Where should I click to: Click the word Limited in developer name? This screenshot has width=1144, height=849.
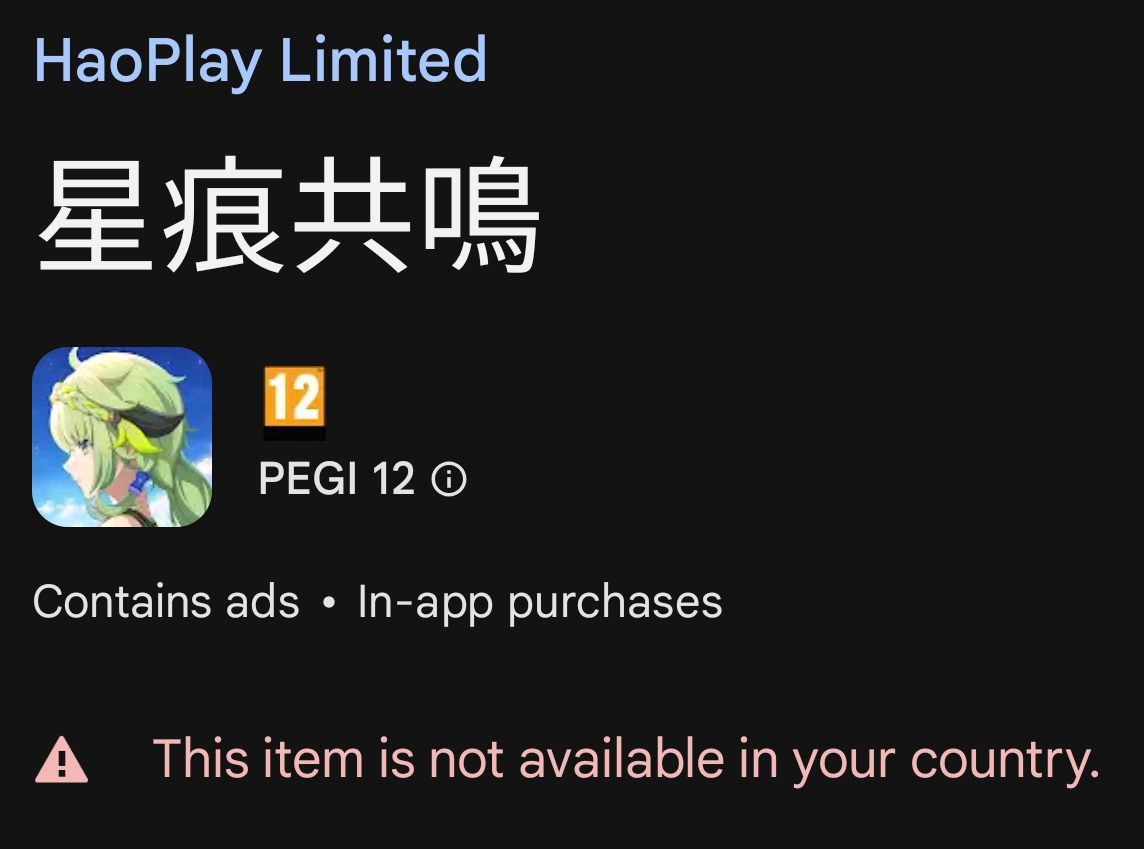pyautogui.click(x=383, y=58)
